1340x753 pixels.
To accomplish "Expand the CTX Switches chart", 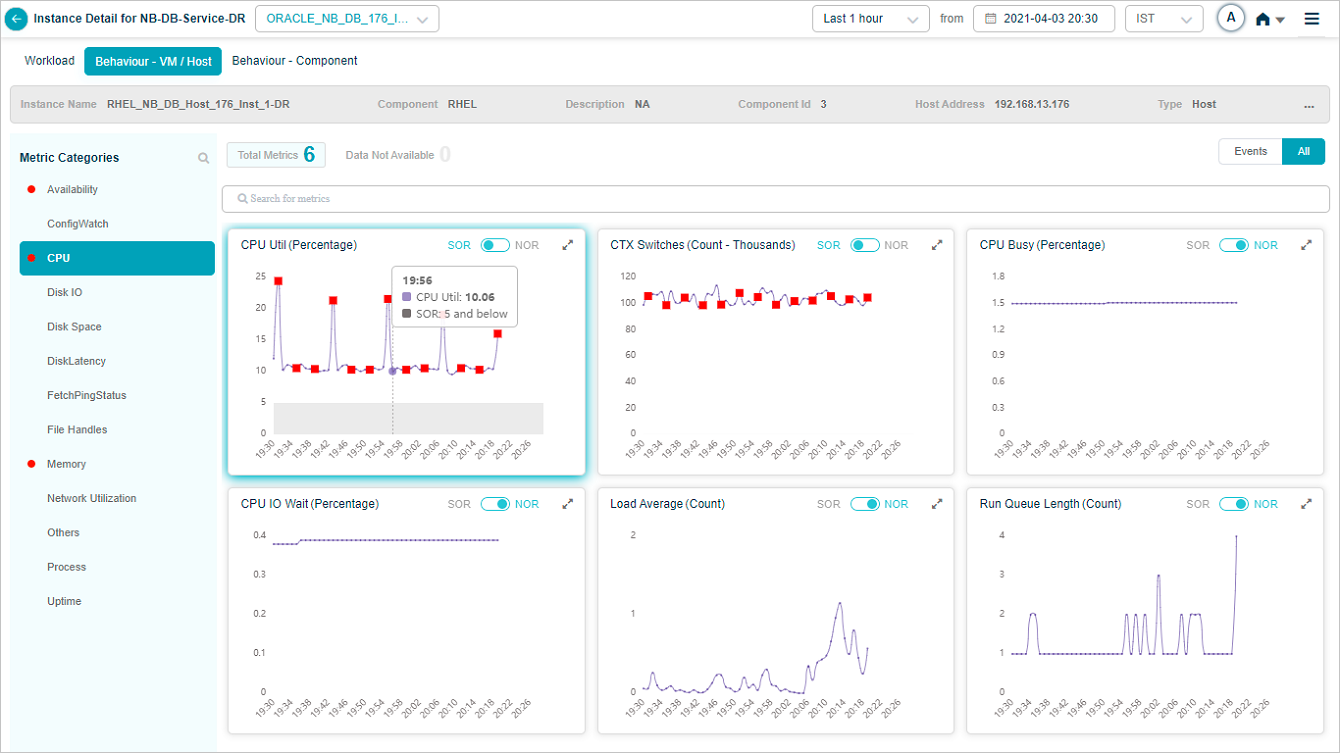I will 937,245.
